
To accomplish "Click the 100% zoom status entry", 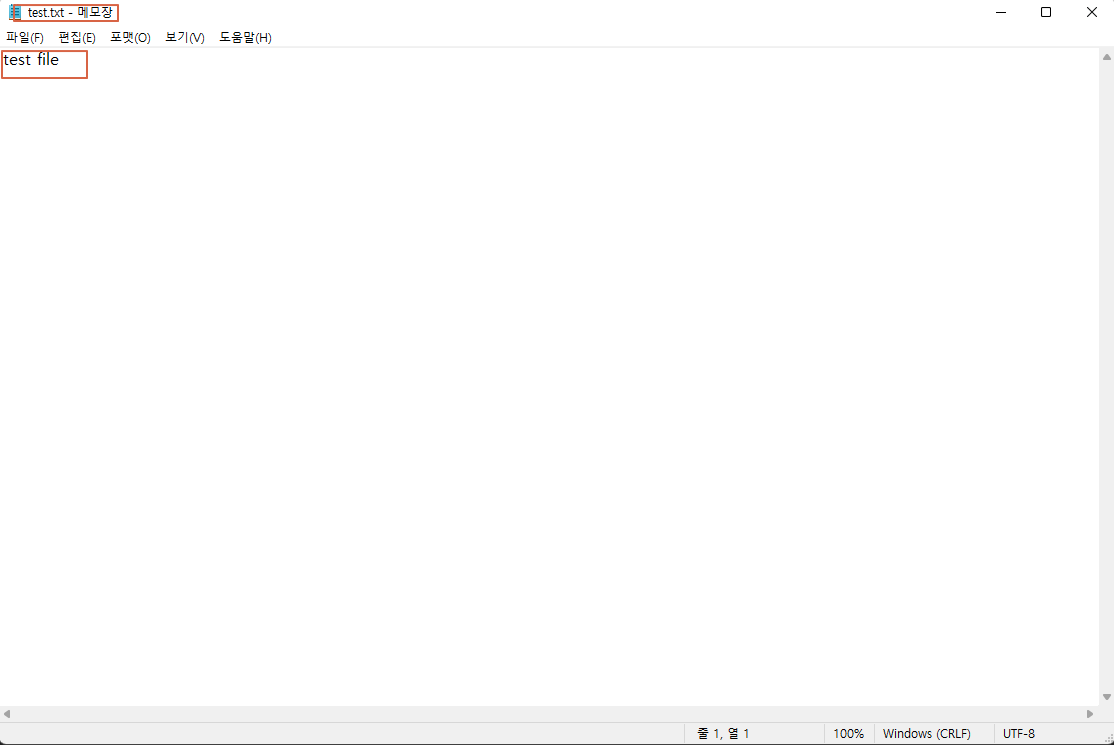I will [848, 734].
